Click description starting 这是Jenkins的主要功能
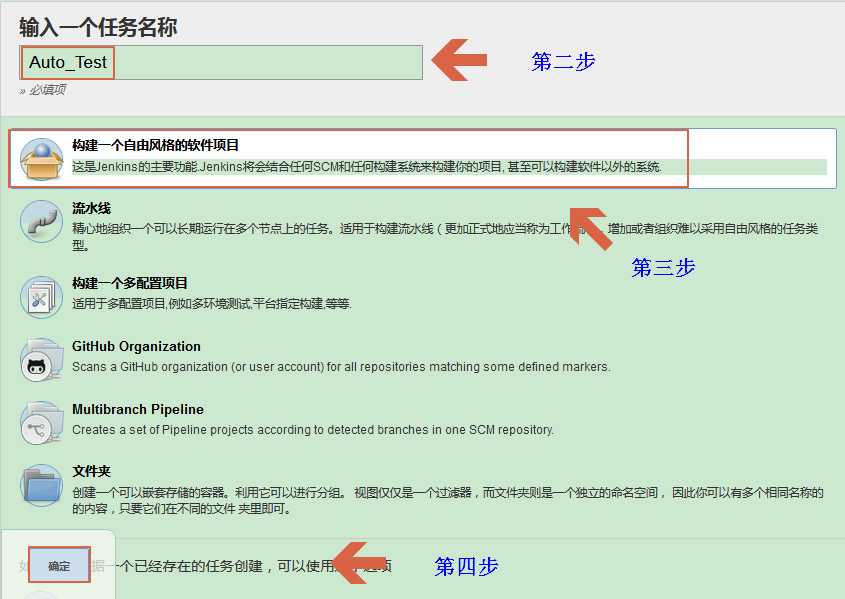The width and height of the screenshot is (845, 599). click(x=367, y=167)
